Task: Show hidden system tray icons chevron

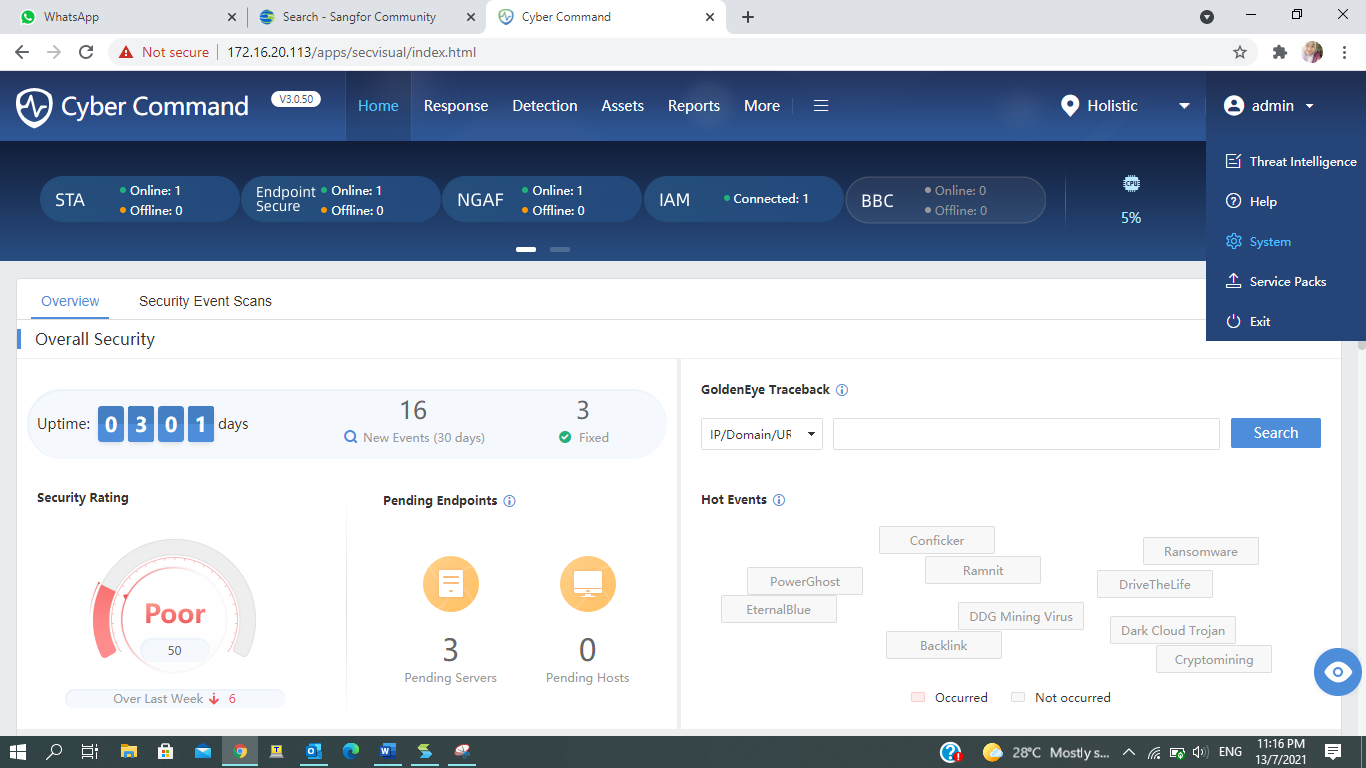Action: point(1129,752)
